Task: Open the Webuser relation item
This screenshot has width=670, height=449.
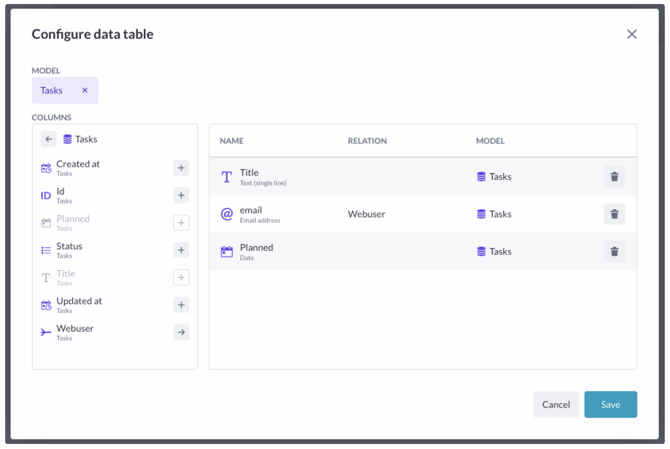Action: (x=115, y=332)
